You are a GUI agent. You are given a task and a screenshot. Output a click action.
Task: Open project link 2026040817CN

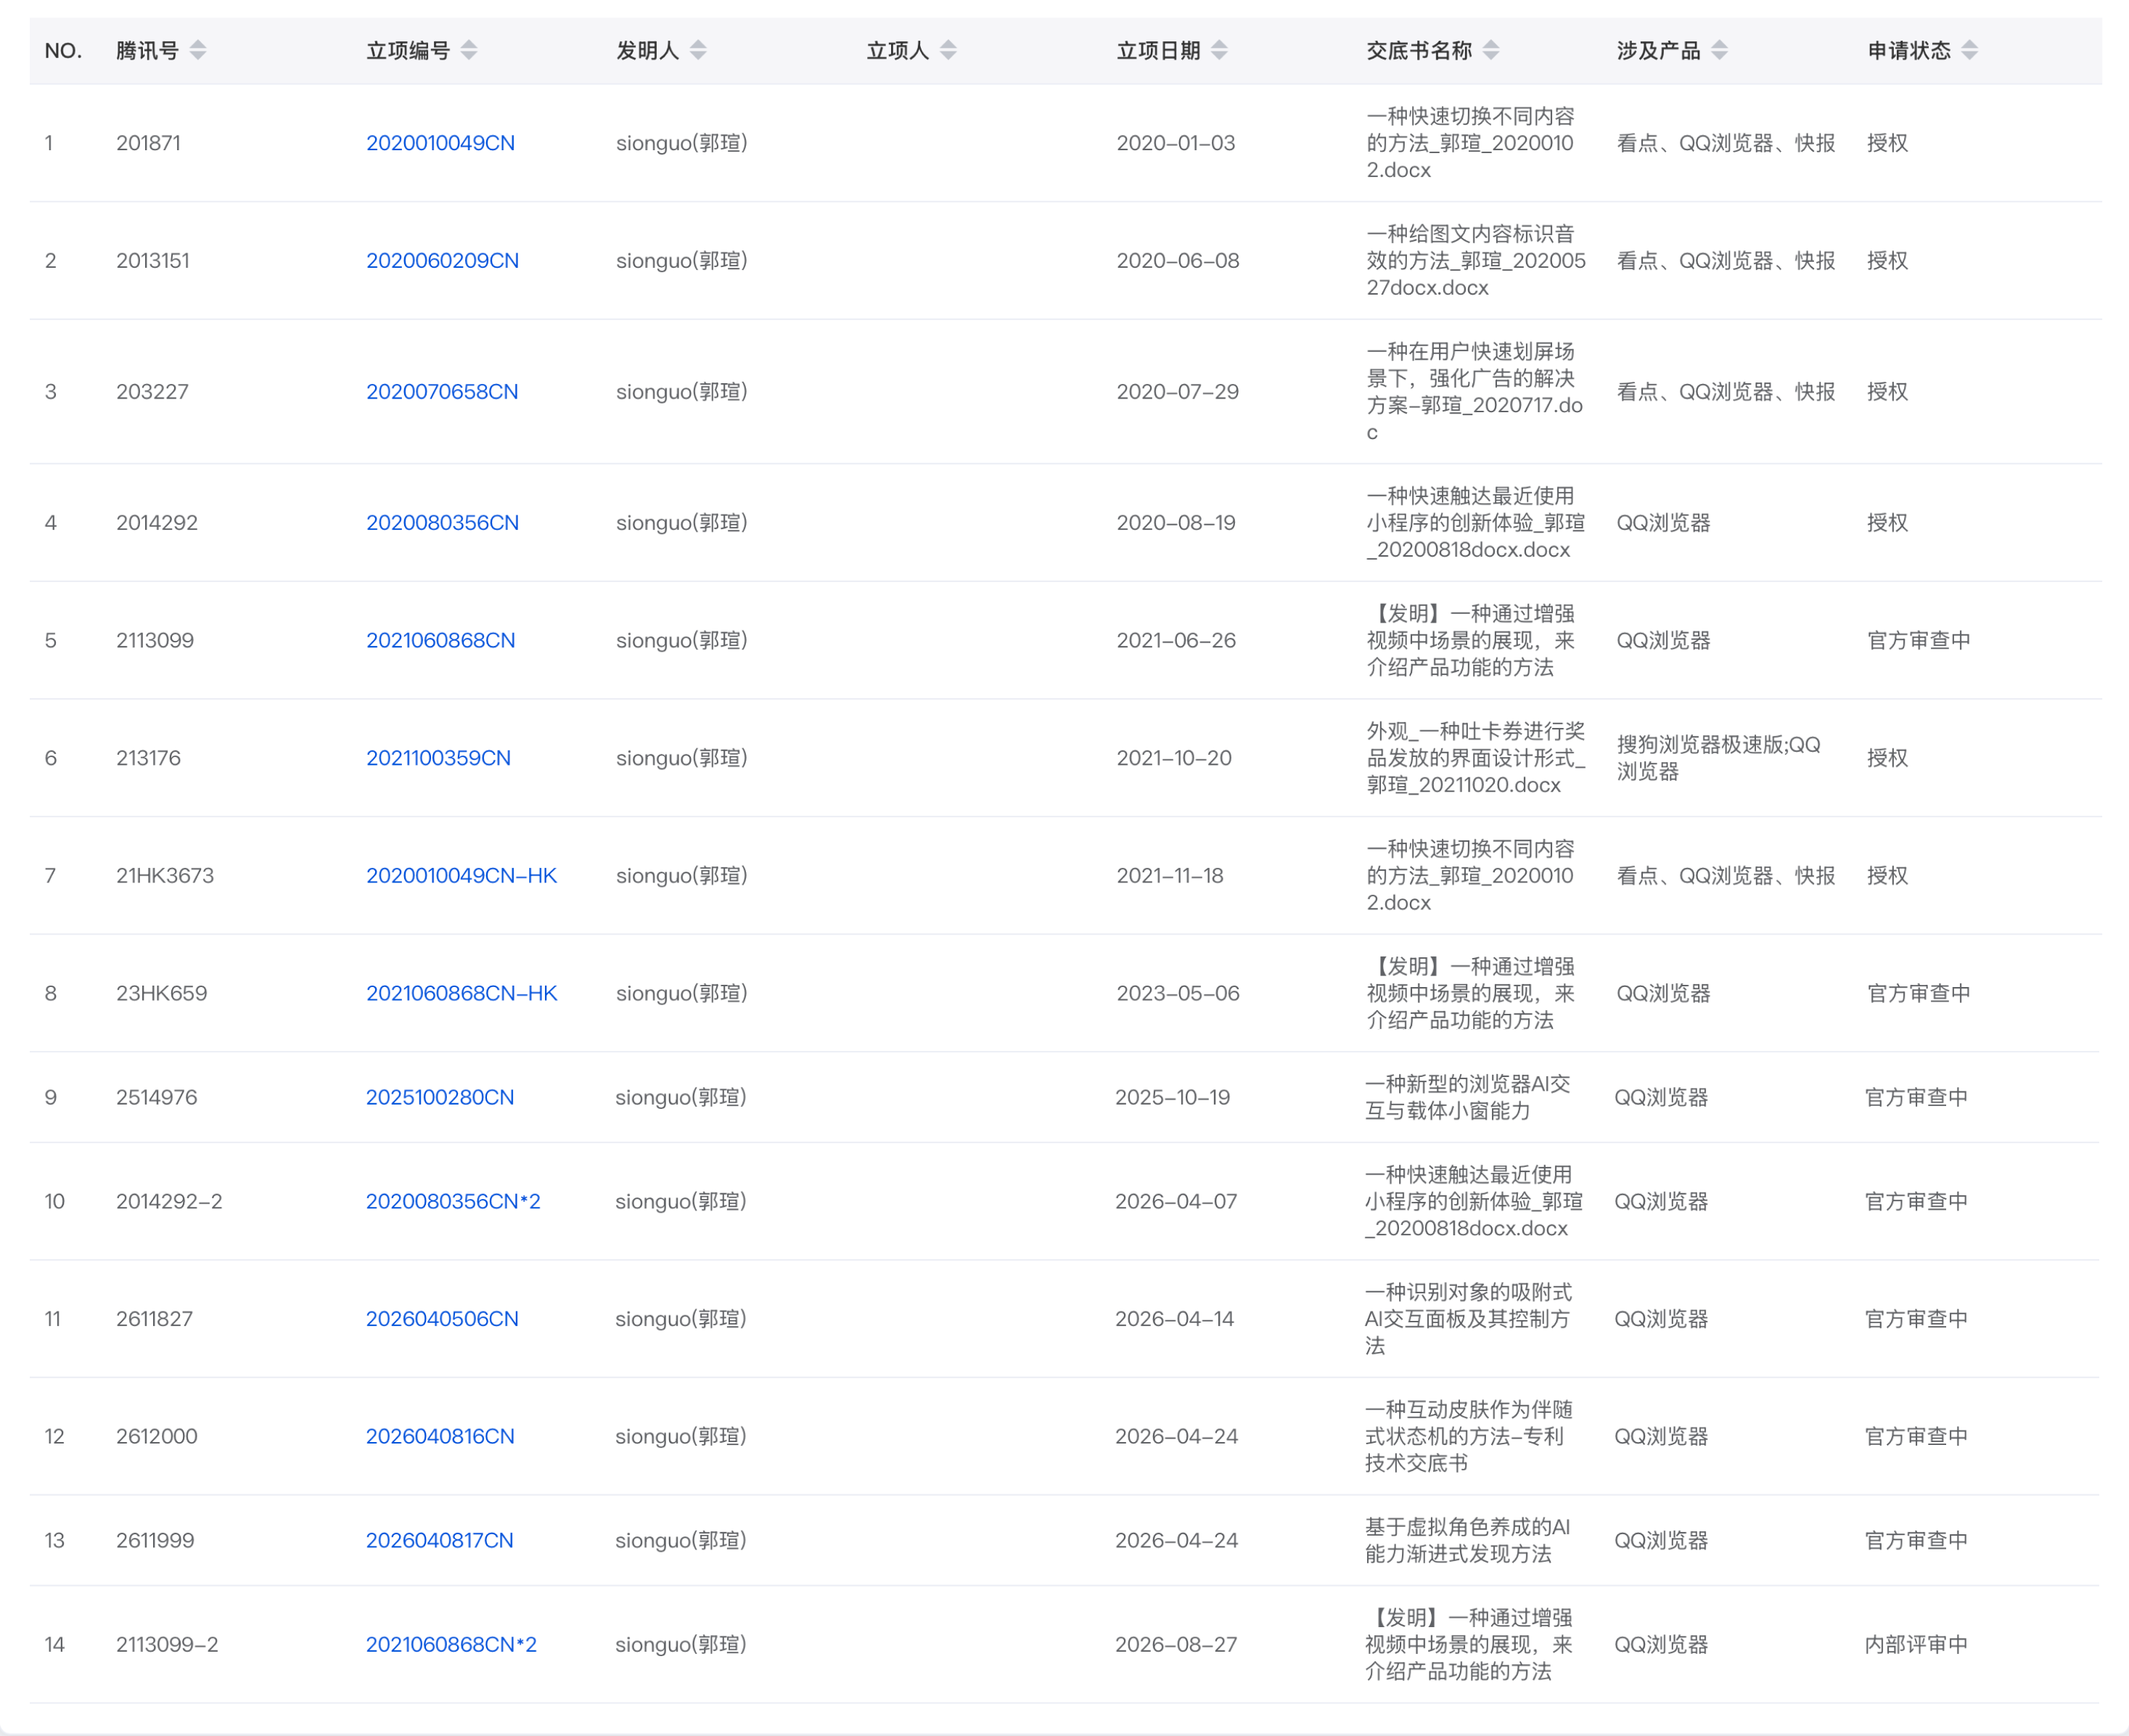coord(440,1541)
